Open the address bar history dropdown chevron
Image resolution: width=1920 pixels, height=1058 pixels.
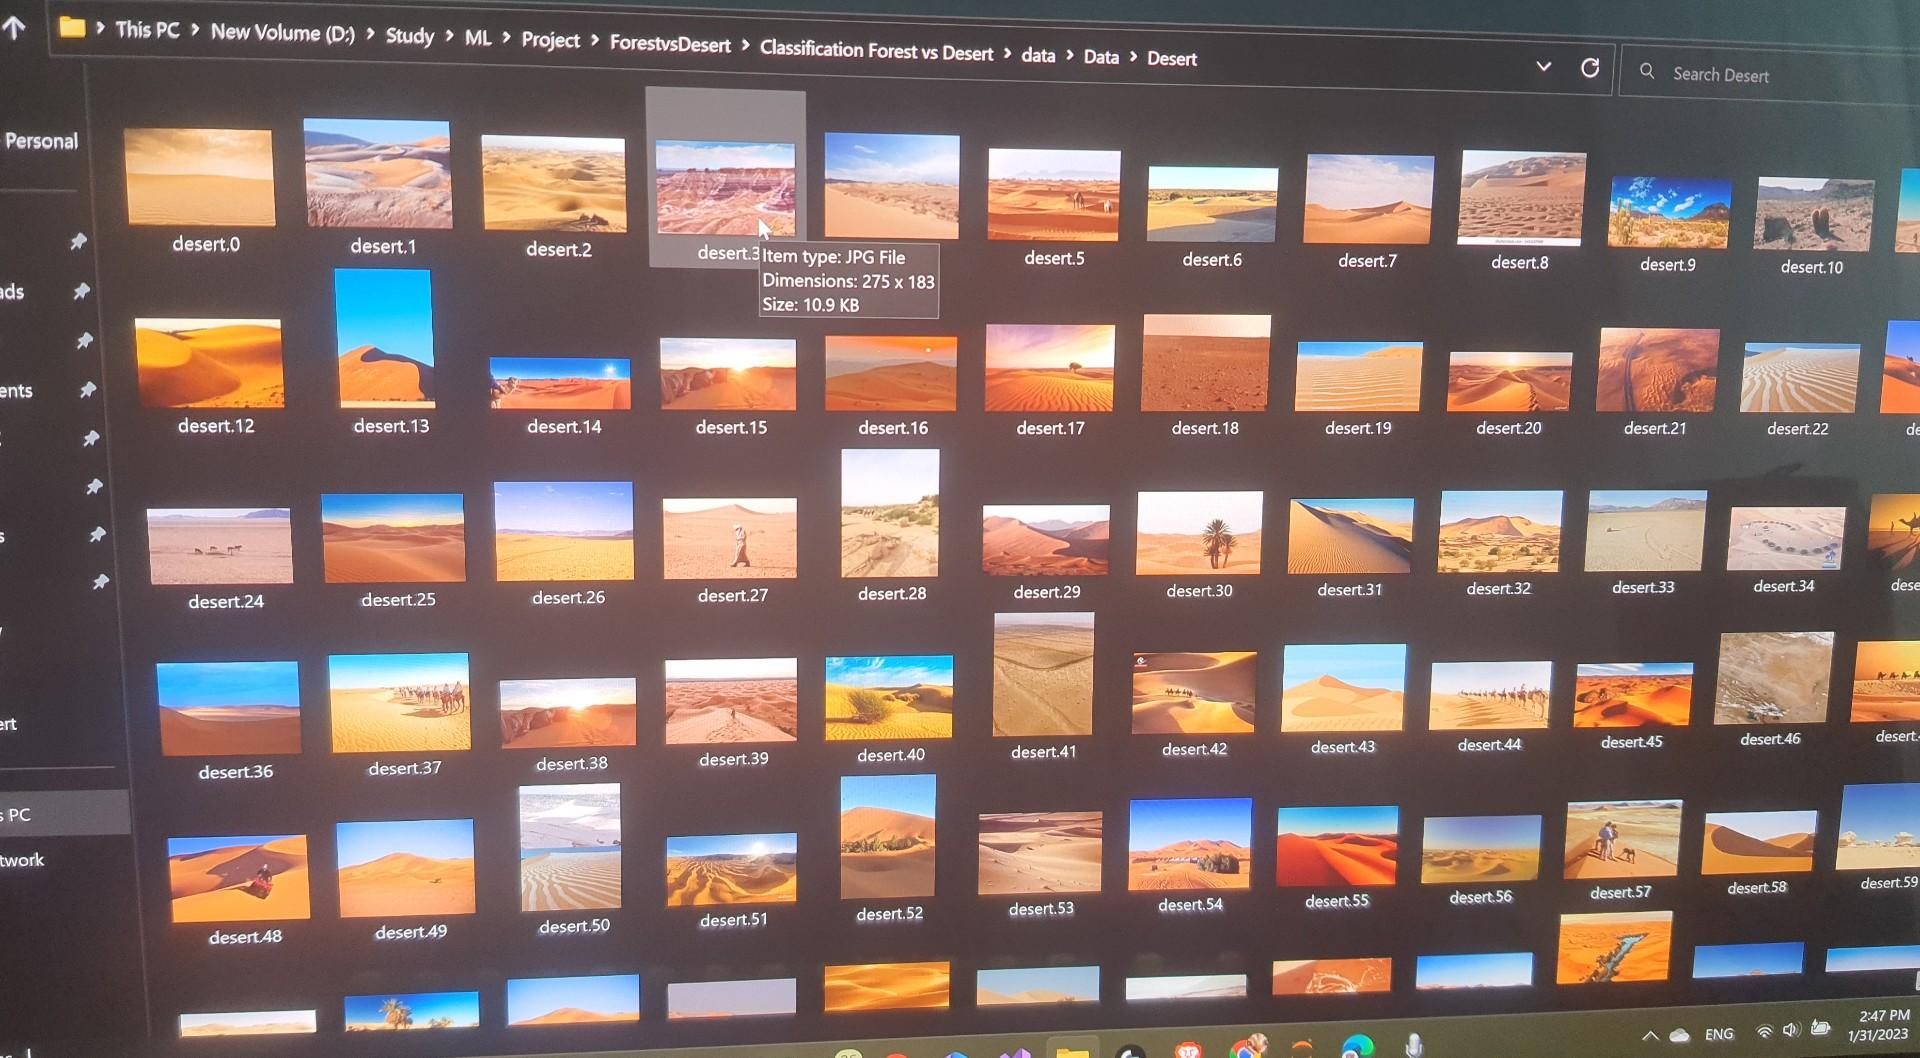[1543, 66]
